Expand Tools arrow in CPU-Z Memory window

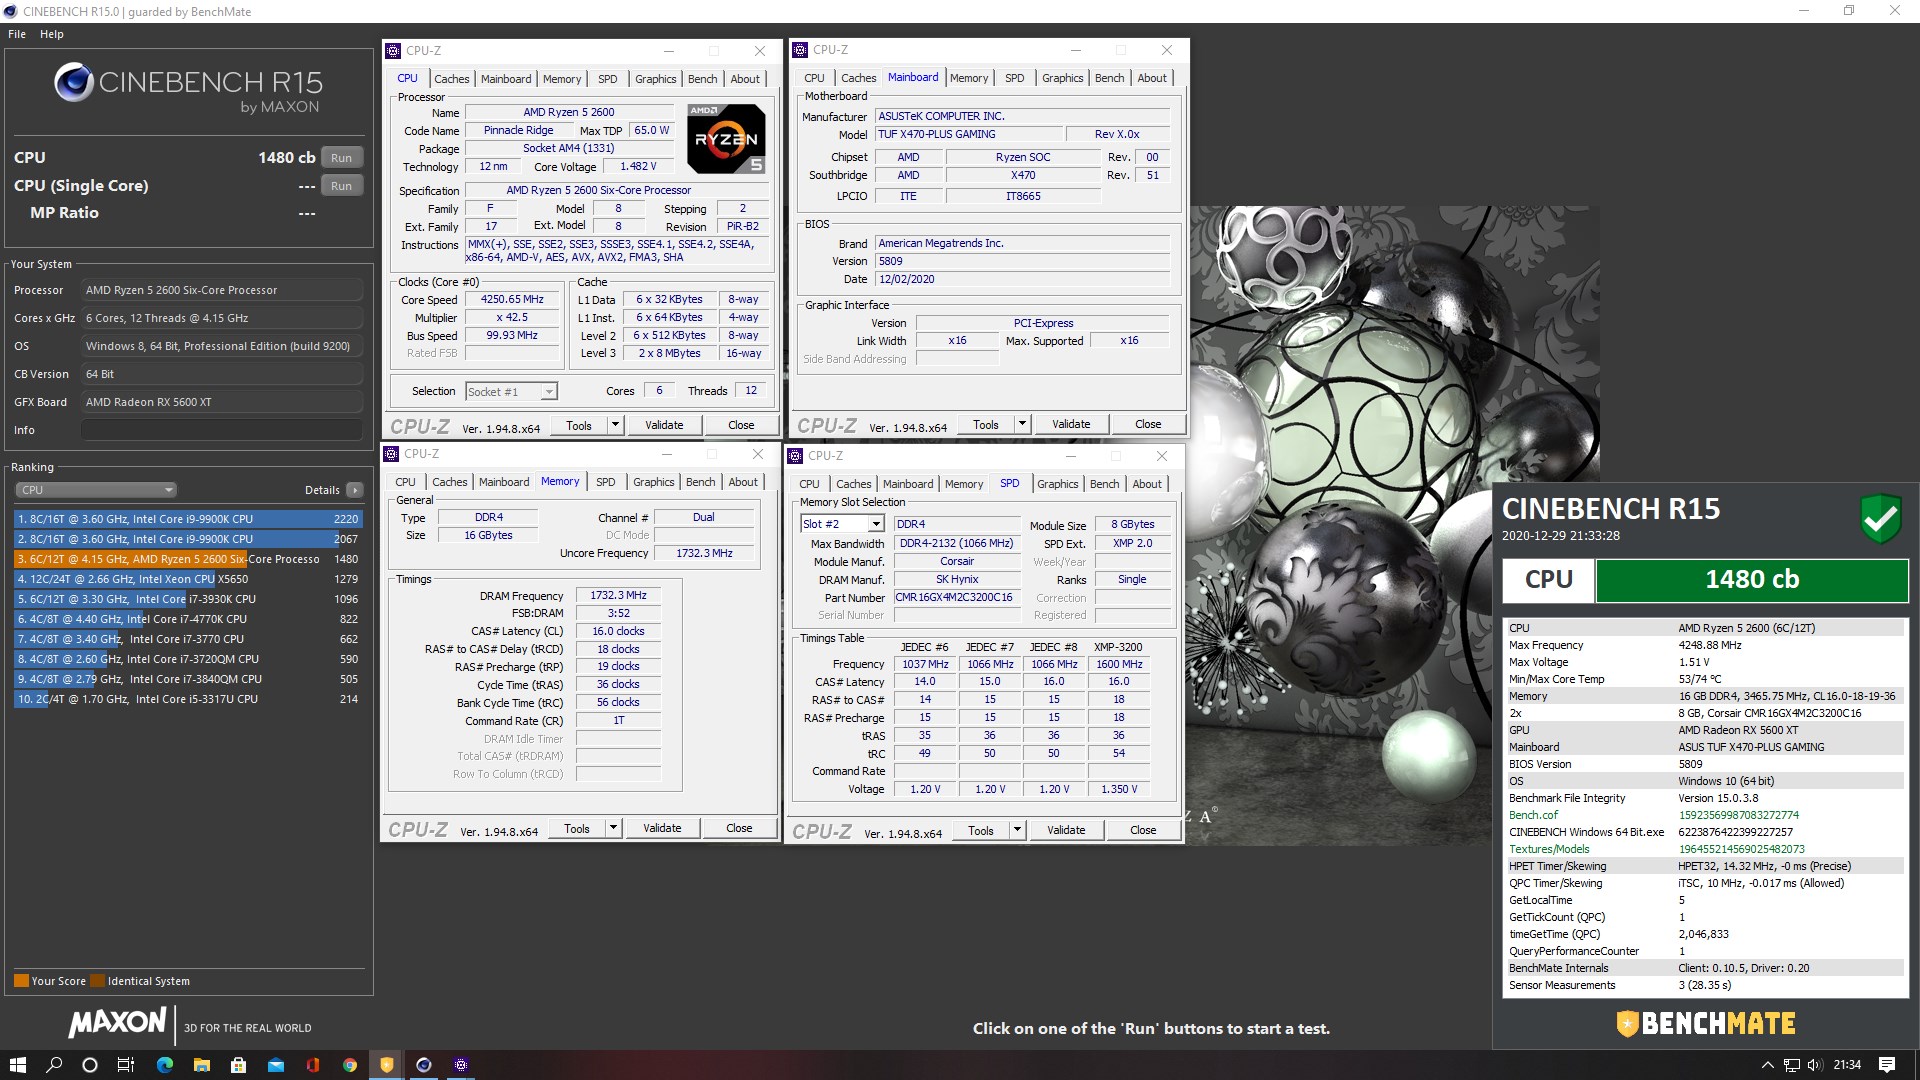(613, 828)
